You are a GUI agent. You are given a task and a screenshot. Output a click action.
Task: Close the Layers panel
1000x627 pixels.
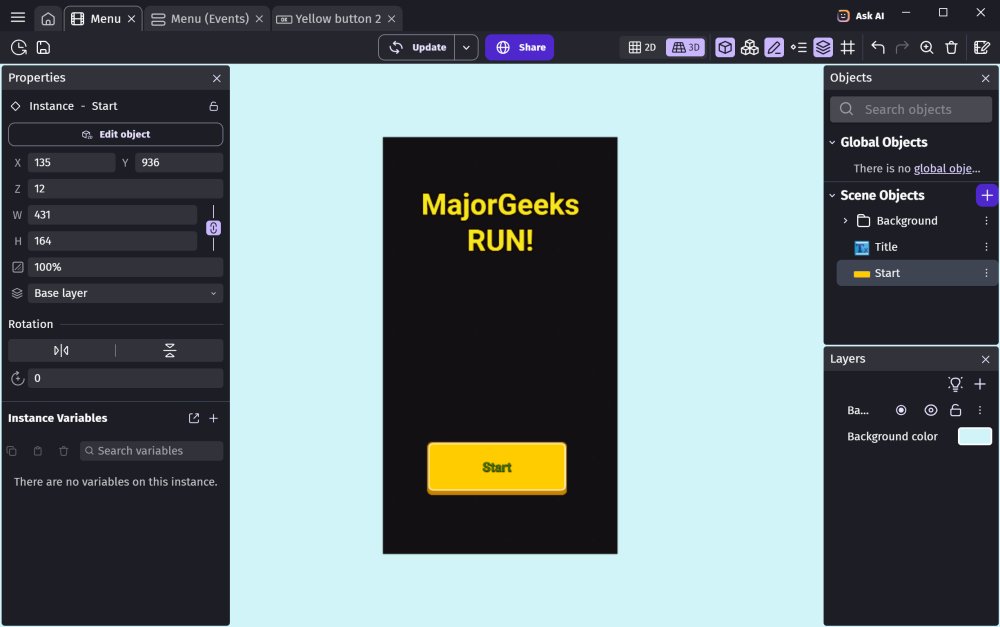(985, 360)
